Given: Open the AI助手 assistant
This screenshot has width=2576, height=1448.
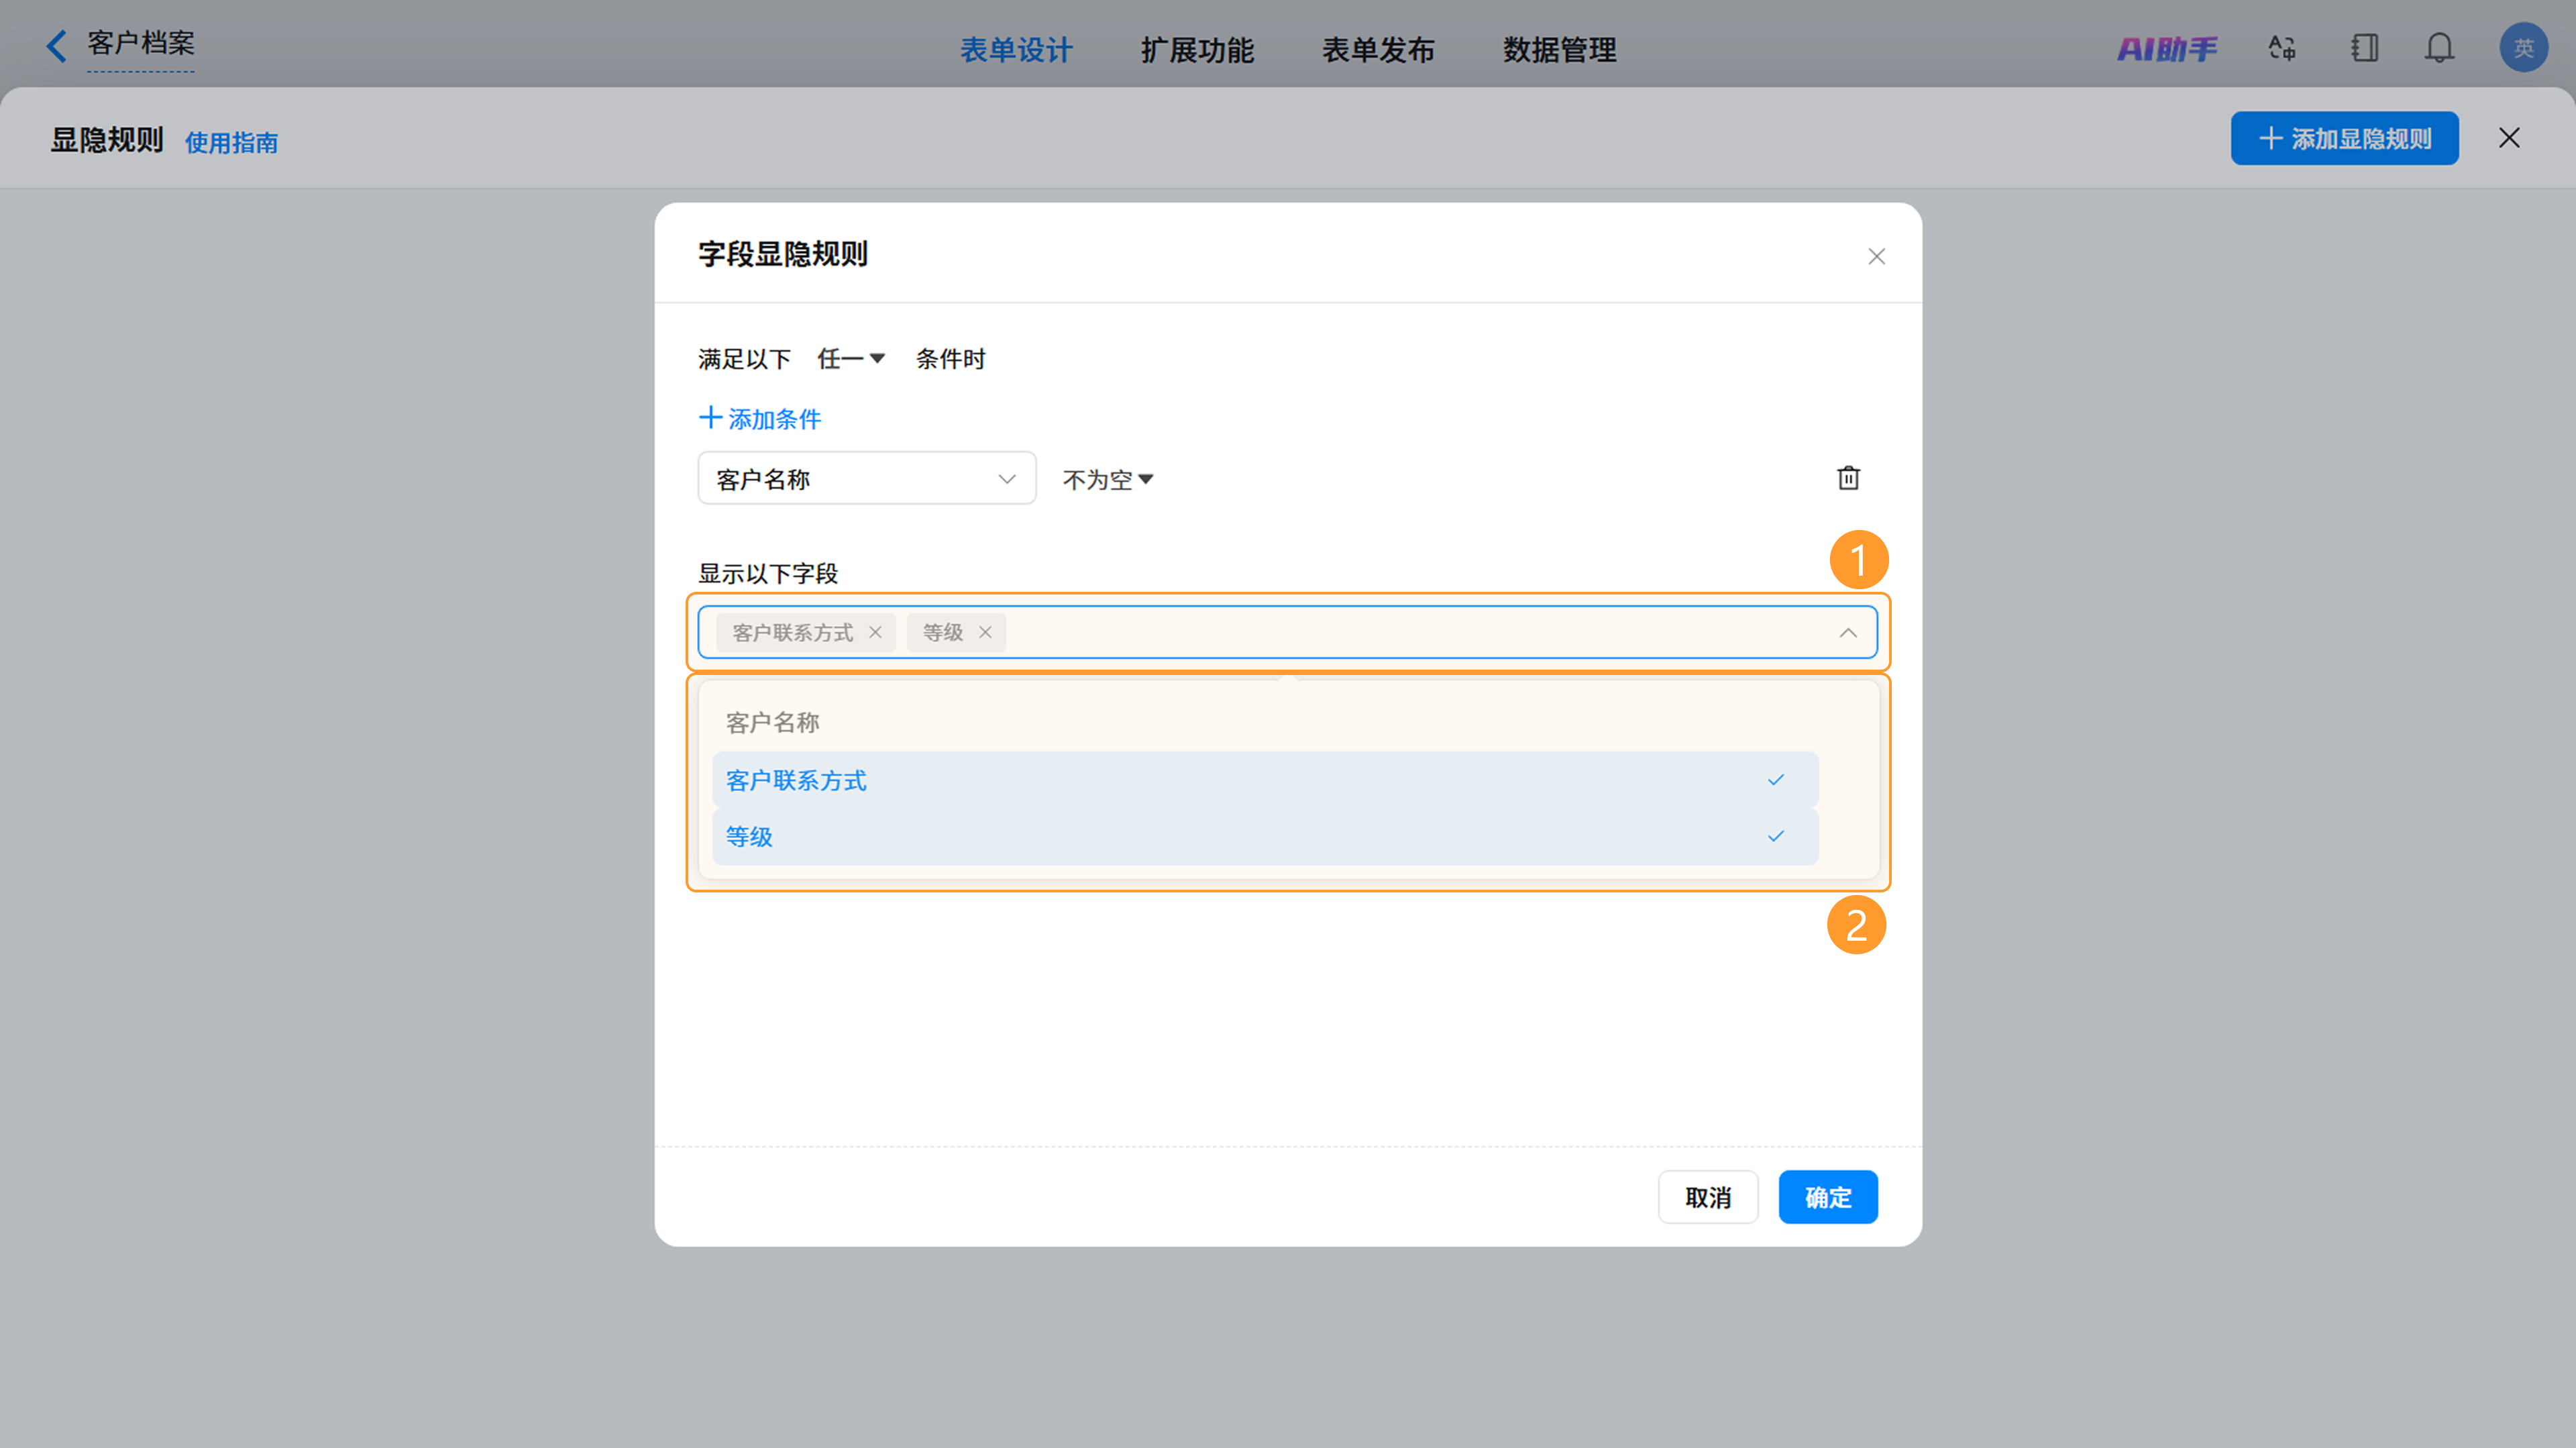Looking at the screenshot, I should pyautogui.click(x=2166, y=48).
